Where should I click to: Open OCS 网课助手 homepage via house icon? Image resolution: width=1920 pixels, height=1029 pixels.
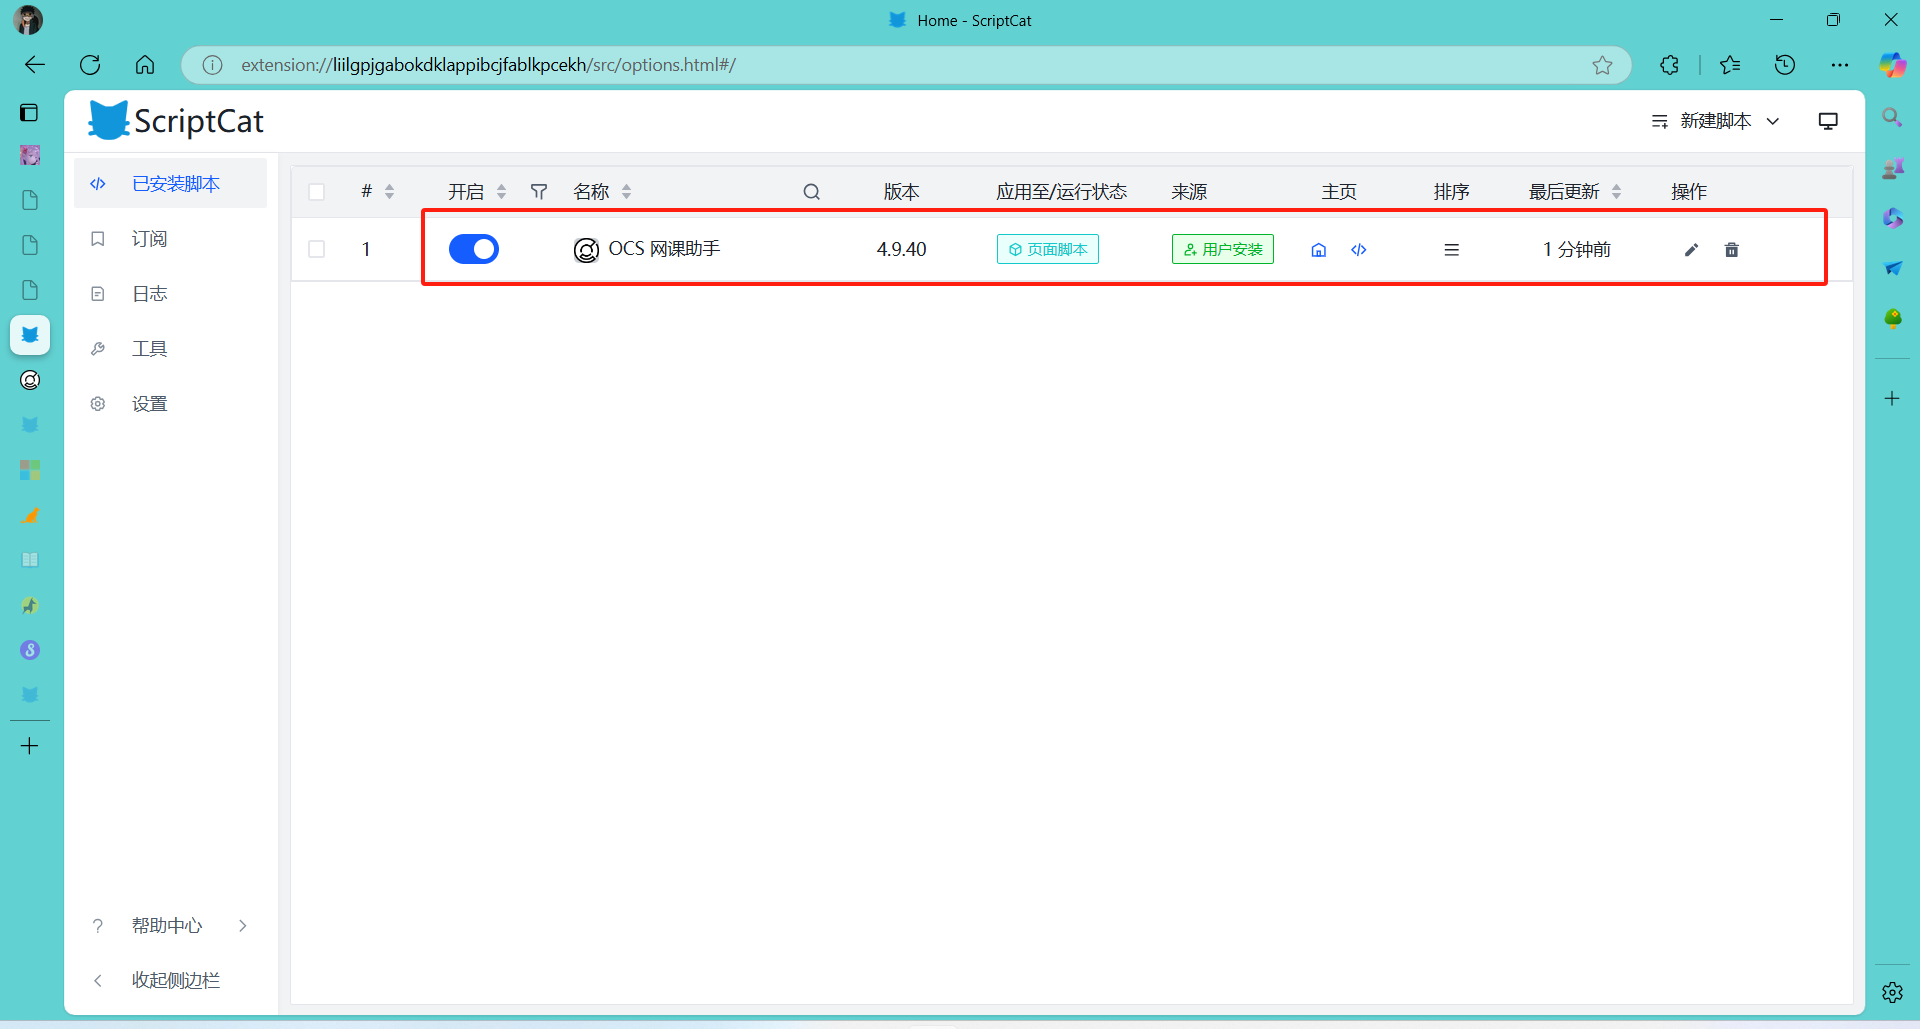tap(1319, 250)
